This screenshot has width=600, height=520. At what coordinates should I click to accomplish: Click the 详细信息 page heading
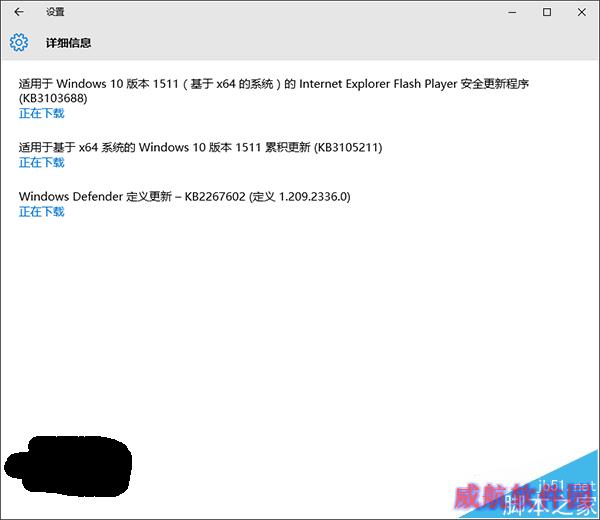[x=68, y=42]
